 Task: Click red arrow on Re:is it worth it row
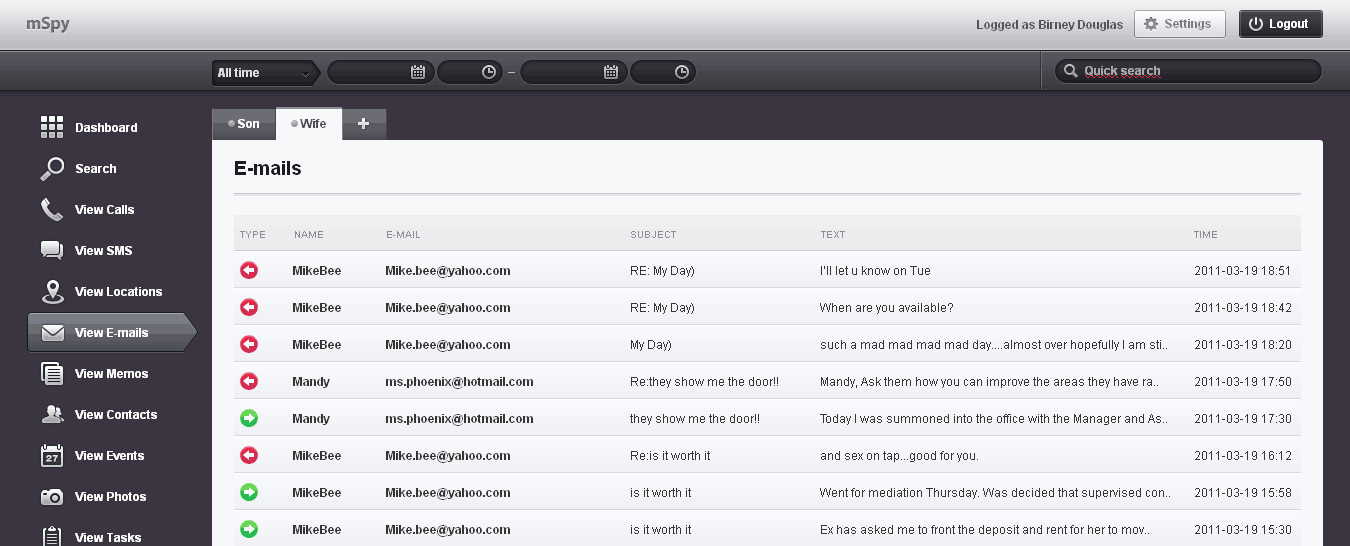249,455
